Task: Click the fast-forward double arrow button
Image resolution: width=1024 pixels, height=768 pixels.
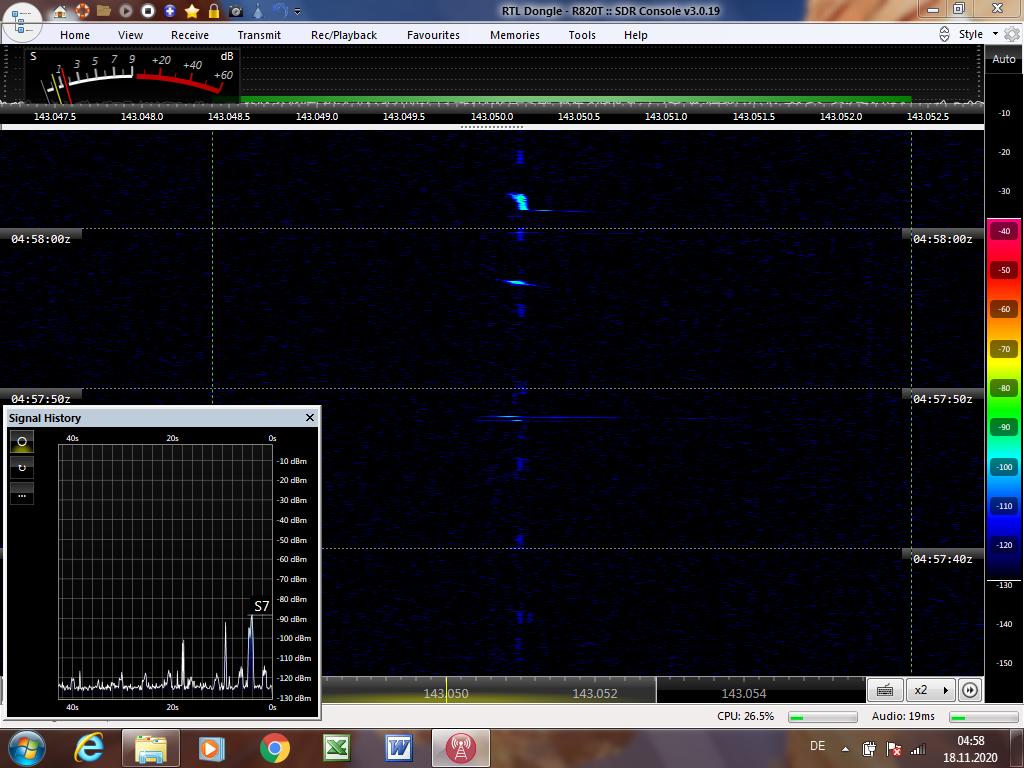Action: 970,690
